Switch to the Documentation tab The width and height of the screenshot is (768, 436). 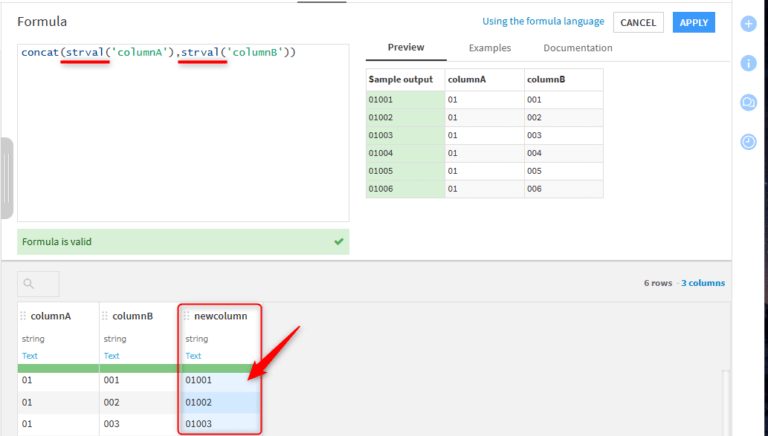click(577, 48)
